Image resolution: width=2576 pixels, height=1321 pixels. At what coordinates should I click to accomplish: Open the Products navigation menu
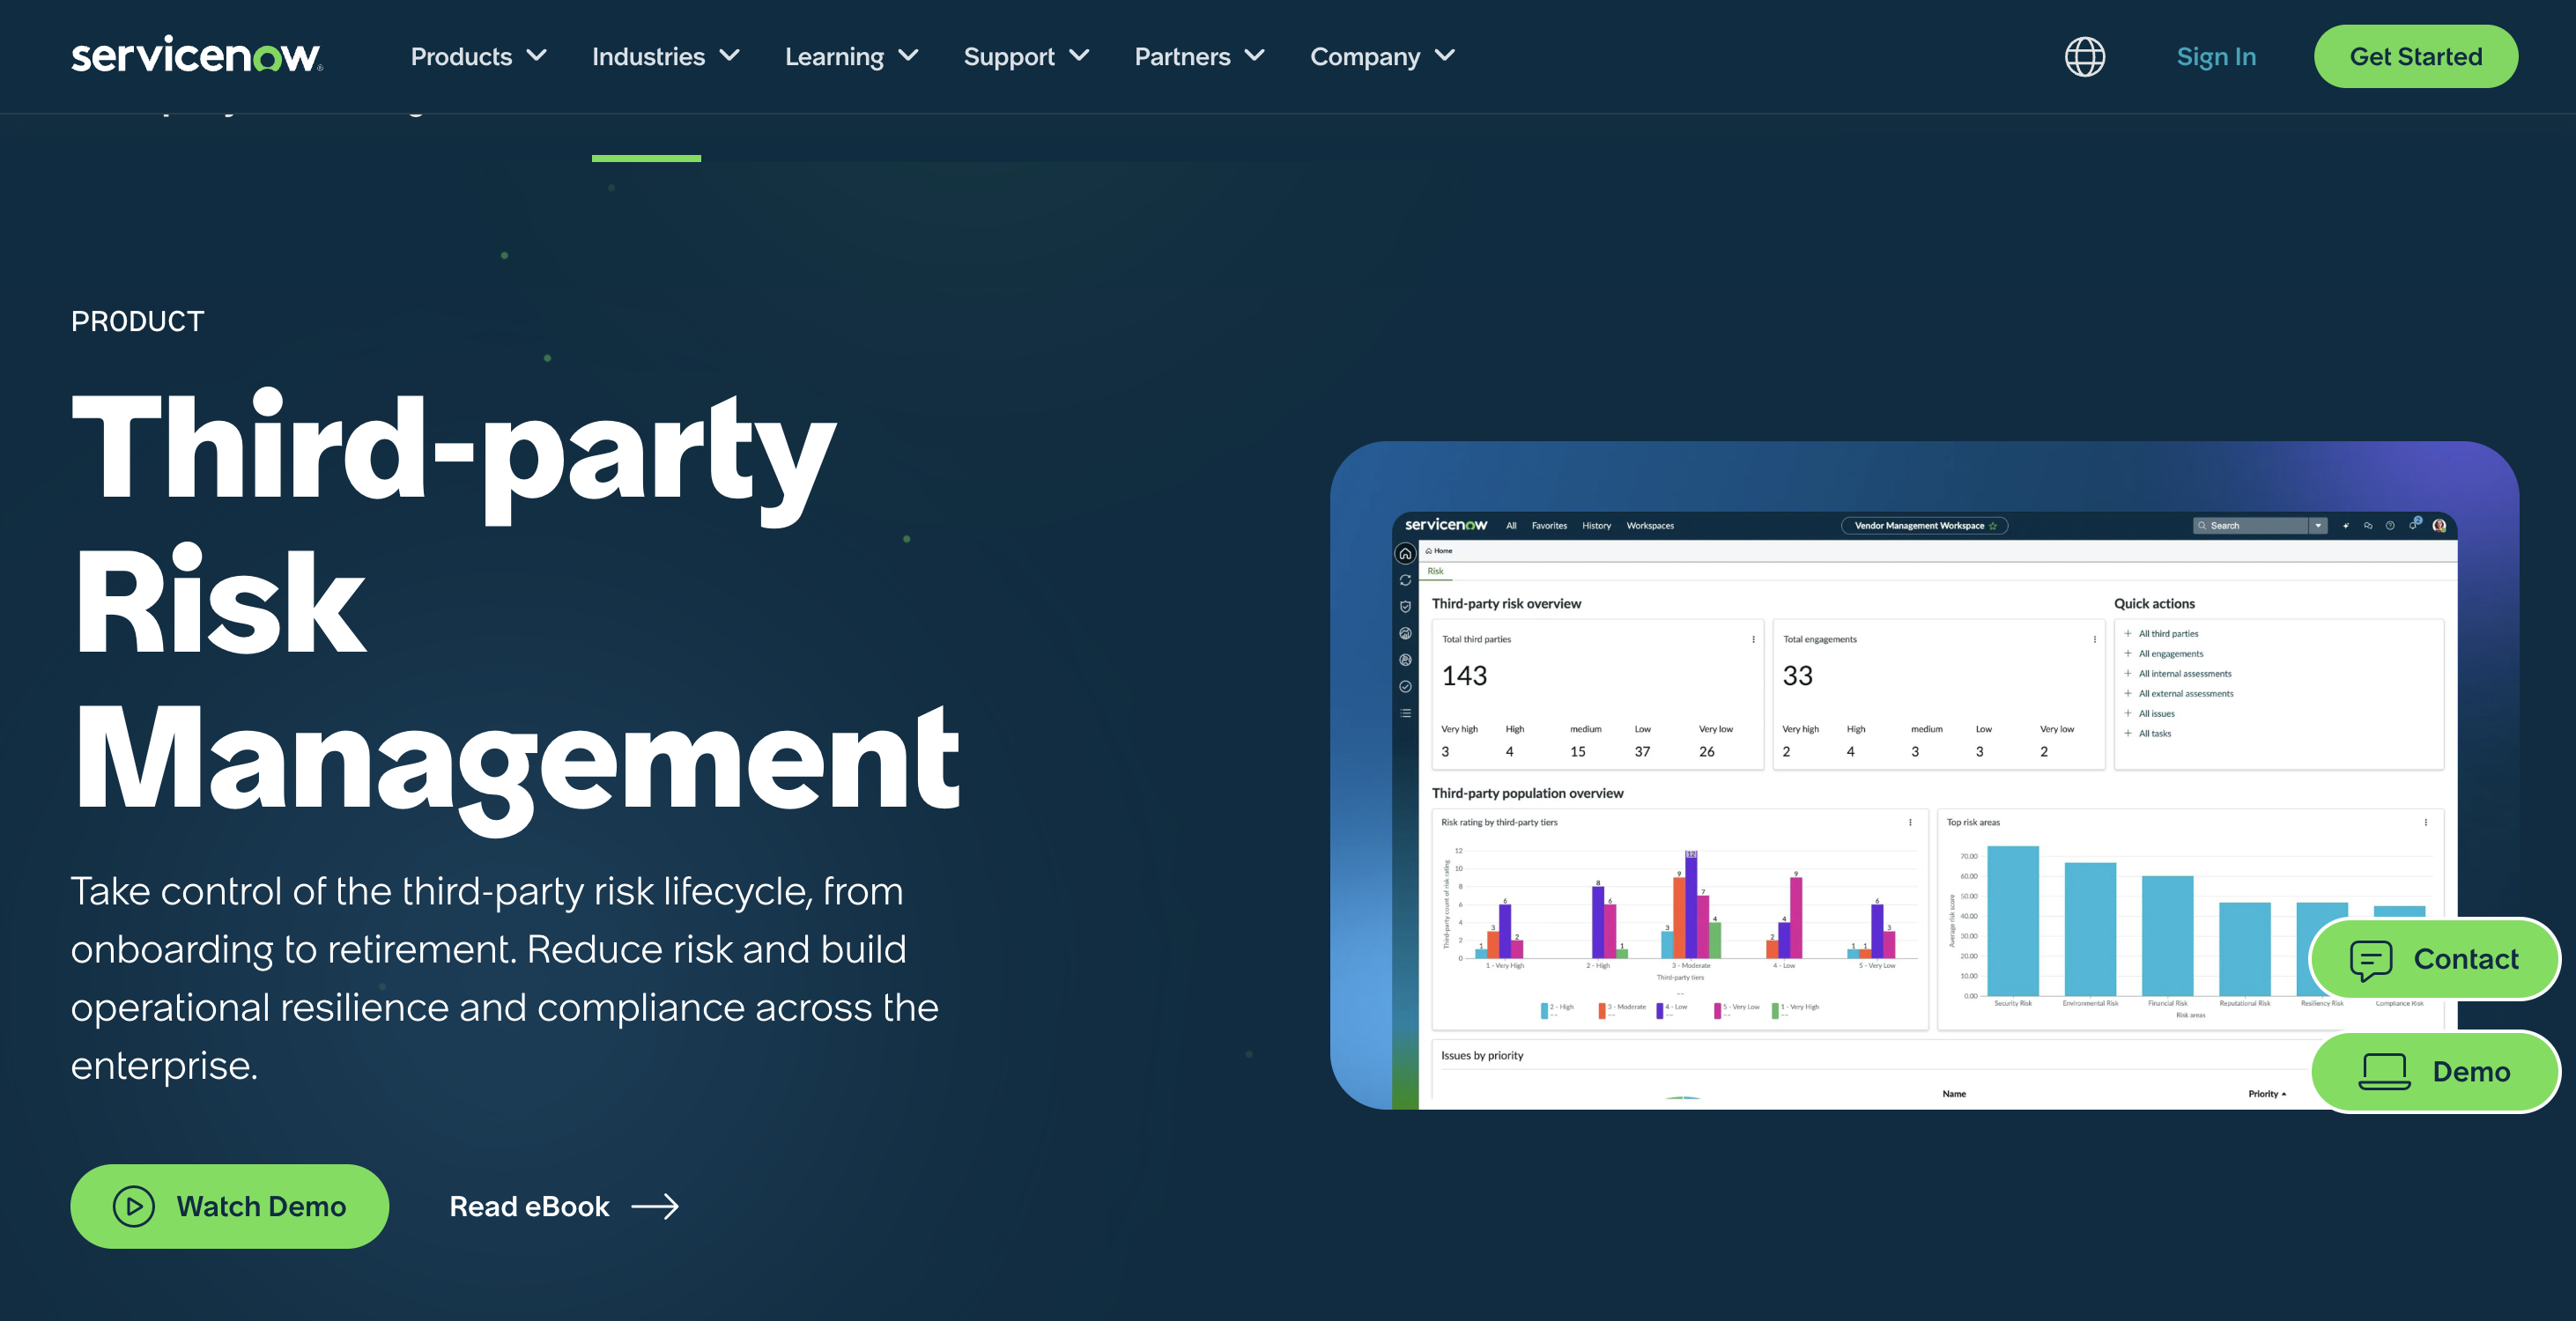(x=479, y=57)
